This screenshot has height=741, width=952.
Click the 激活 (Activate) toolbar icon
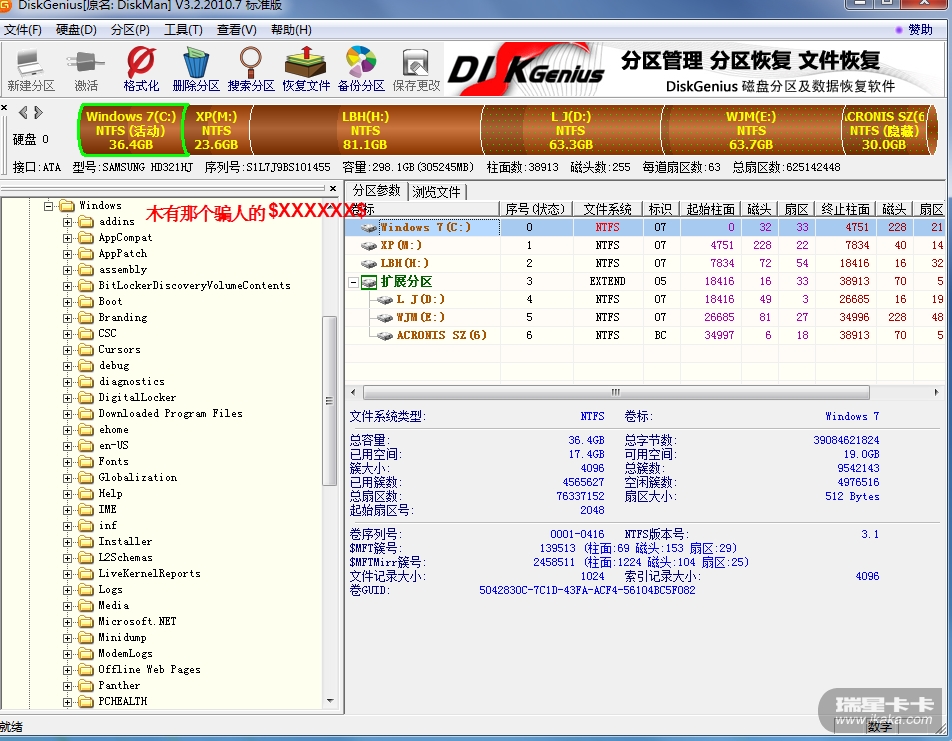[x=86, y=69]
